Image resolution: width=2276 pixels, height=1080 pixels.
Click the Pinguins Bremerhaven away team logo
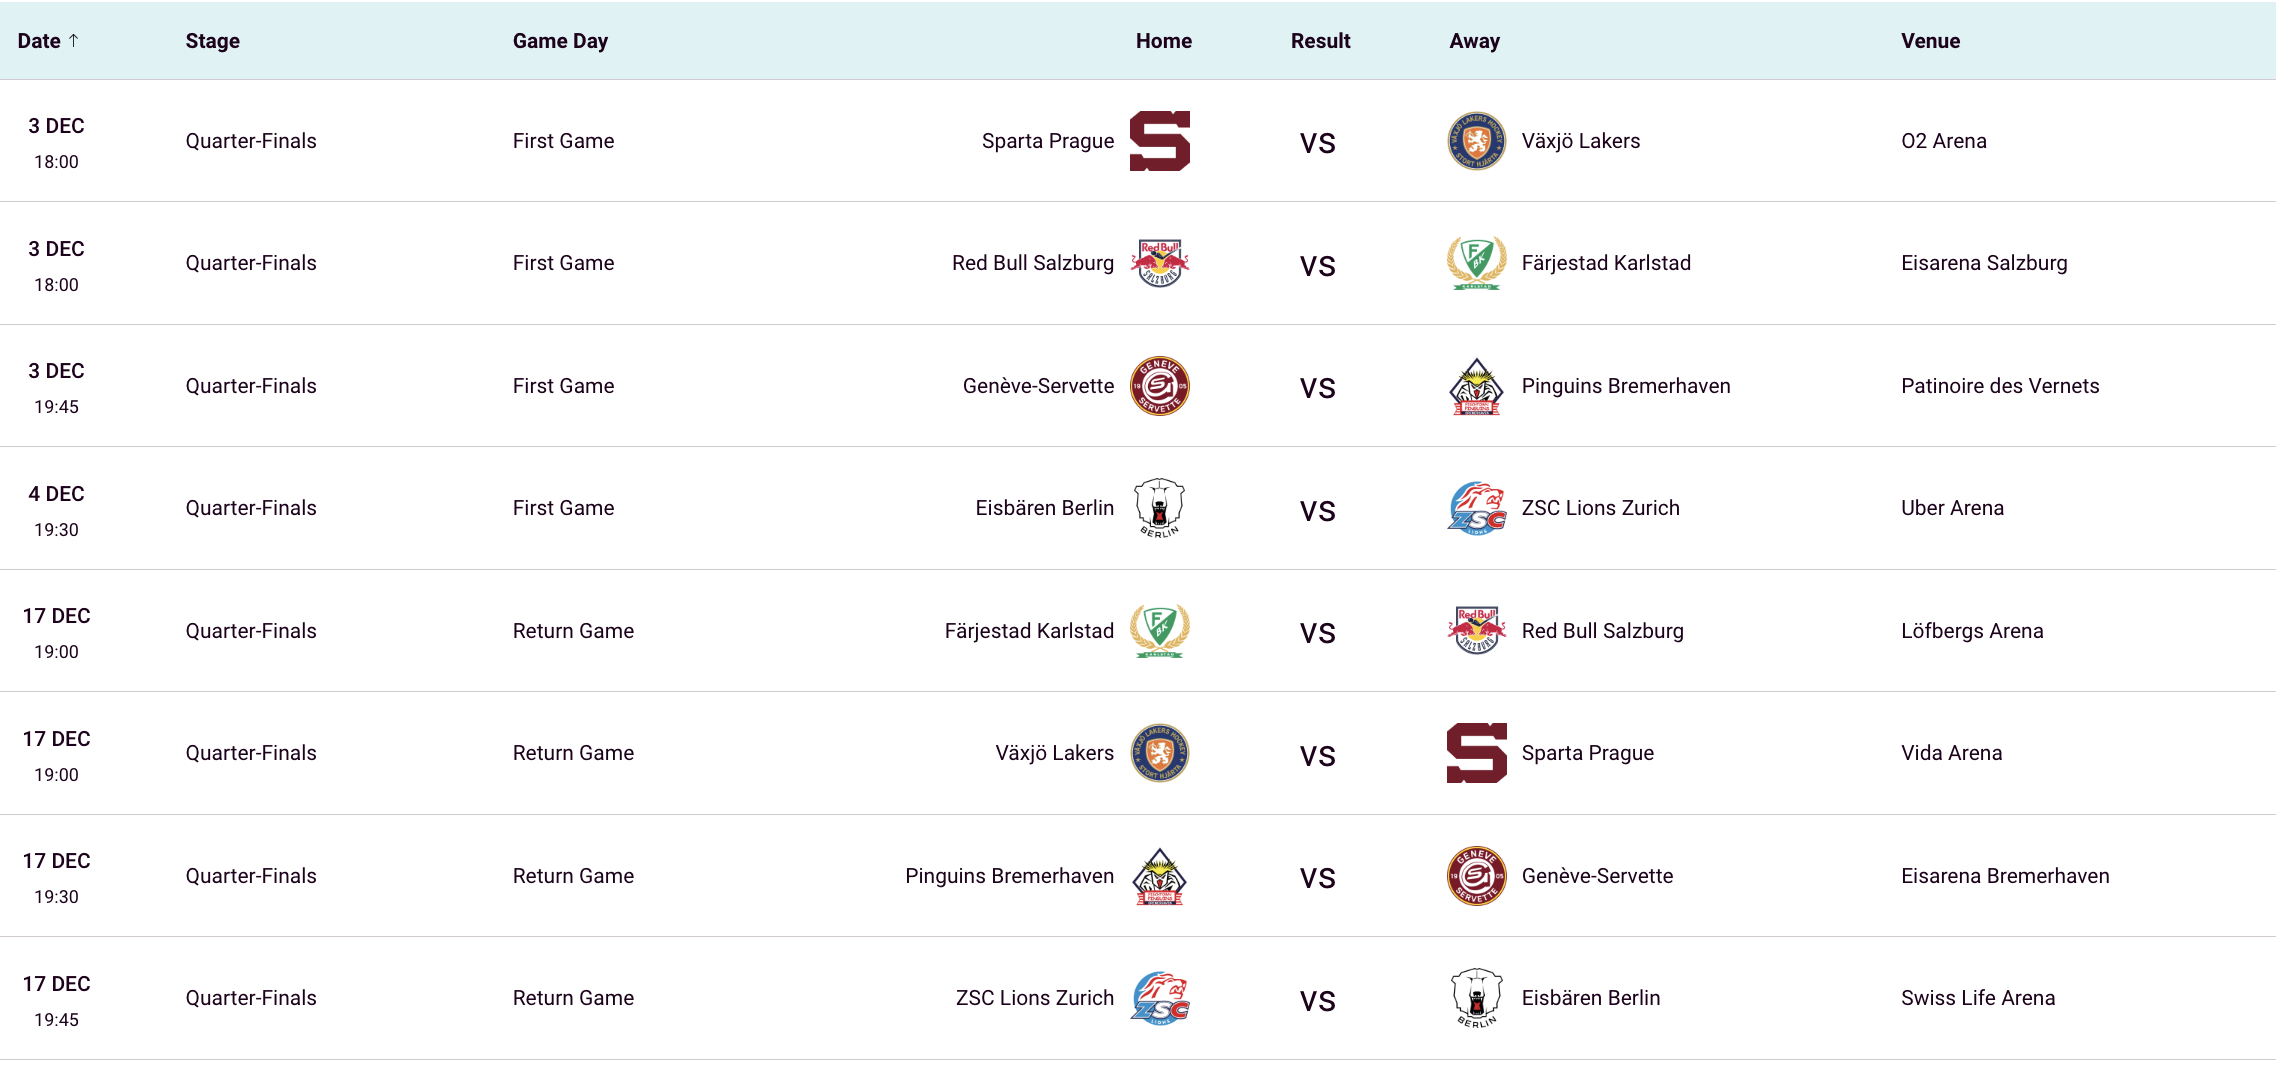[1476, 386]
